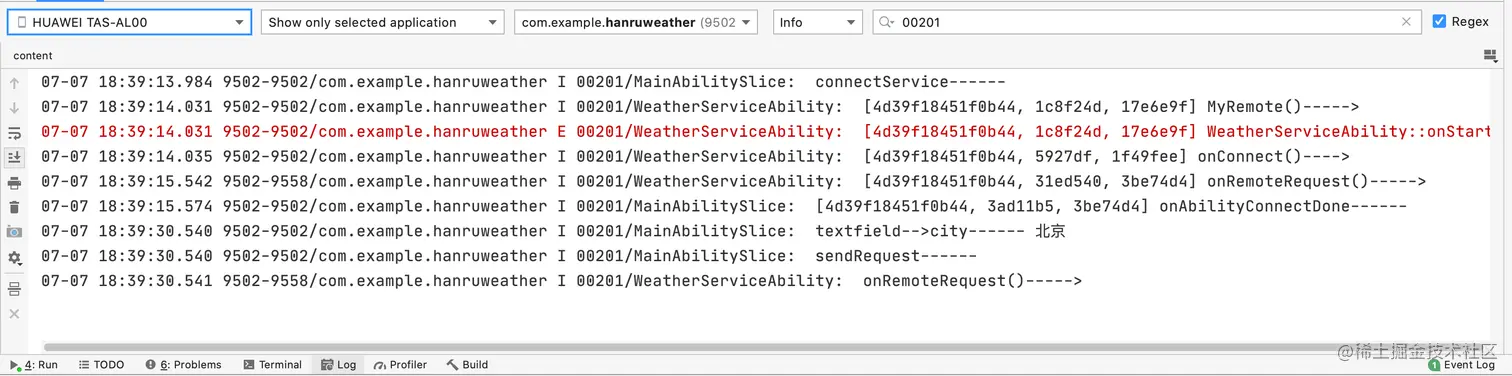The width and height of the screenshot is (1512, 376).
Task: Switch to the content tab
Action: point(33,56)
